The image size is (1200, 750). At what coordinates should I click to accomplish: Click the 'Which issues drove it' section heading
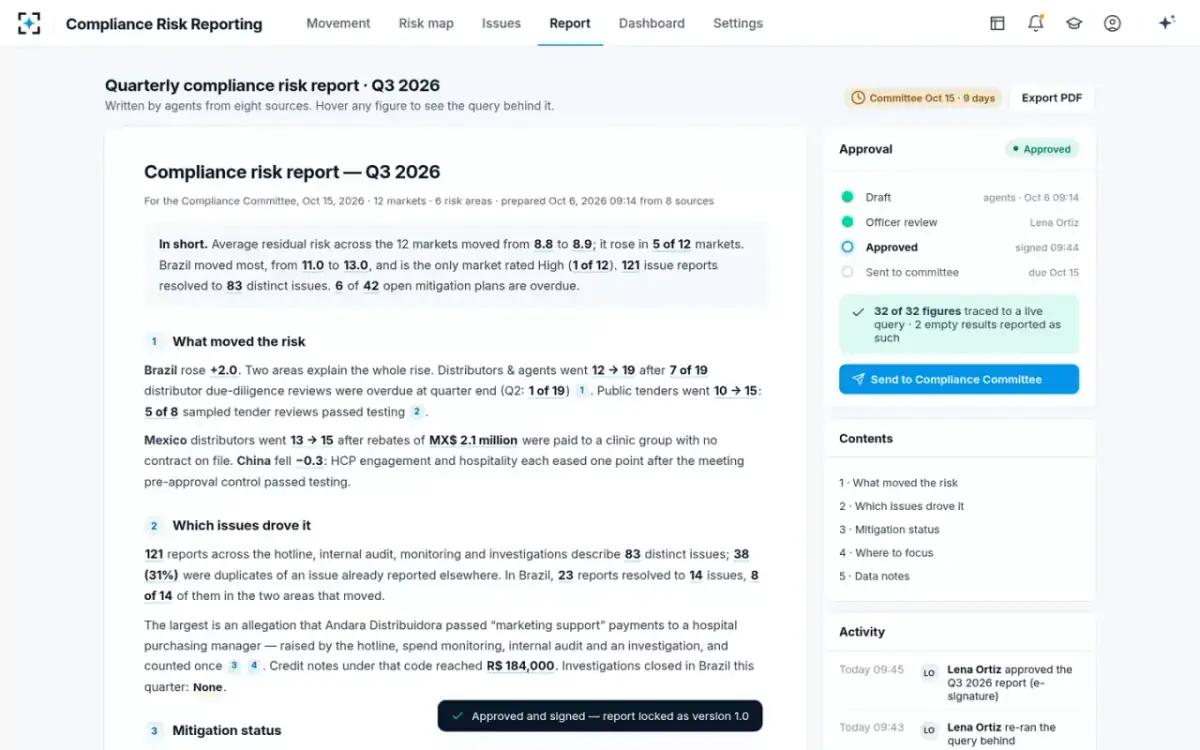click(242, 525)
